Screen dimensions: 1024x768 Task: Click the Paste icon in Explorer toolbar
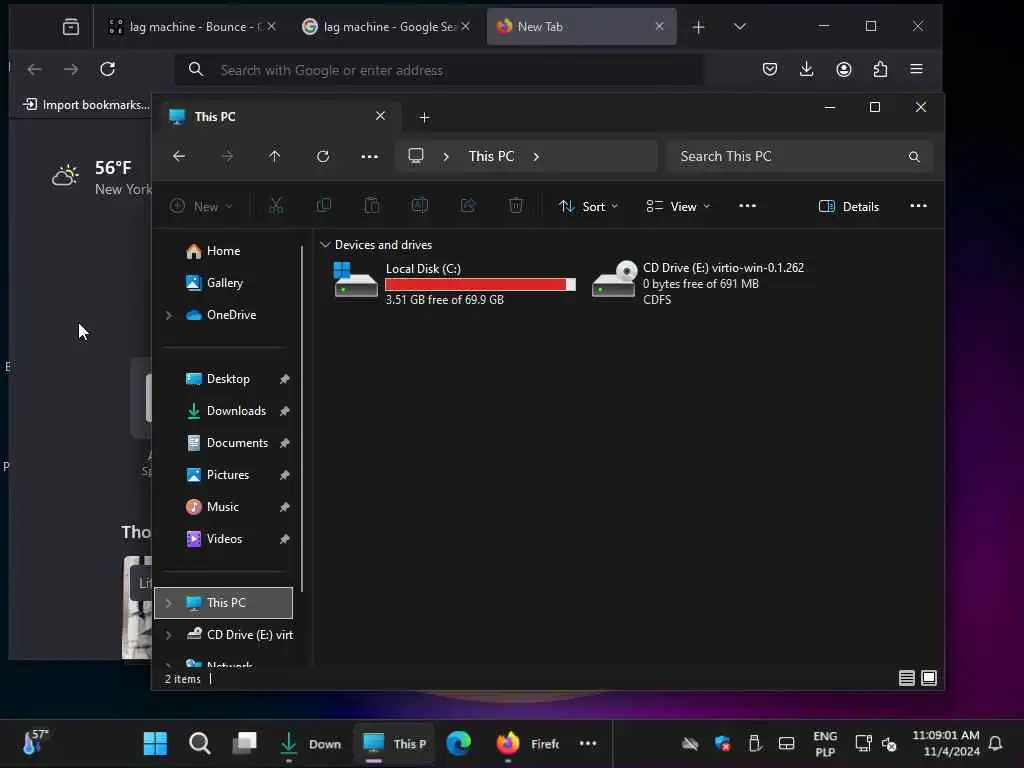pyautogui.click(x=372, y=206)
